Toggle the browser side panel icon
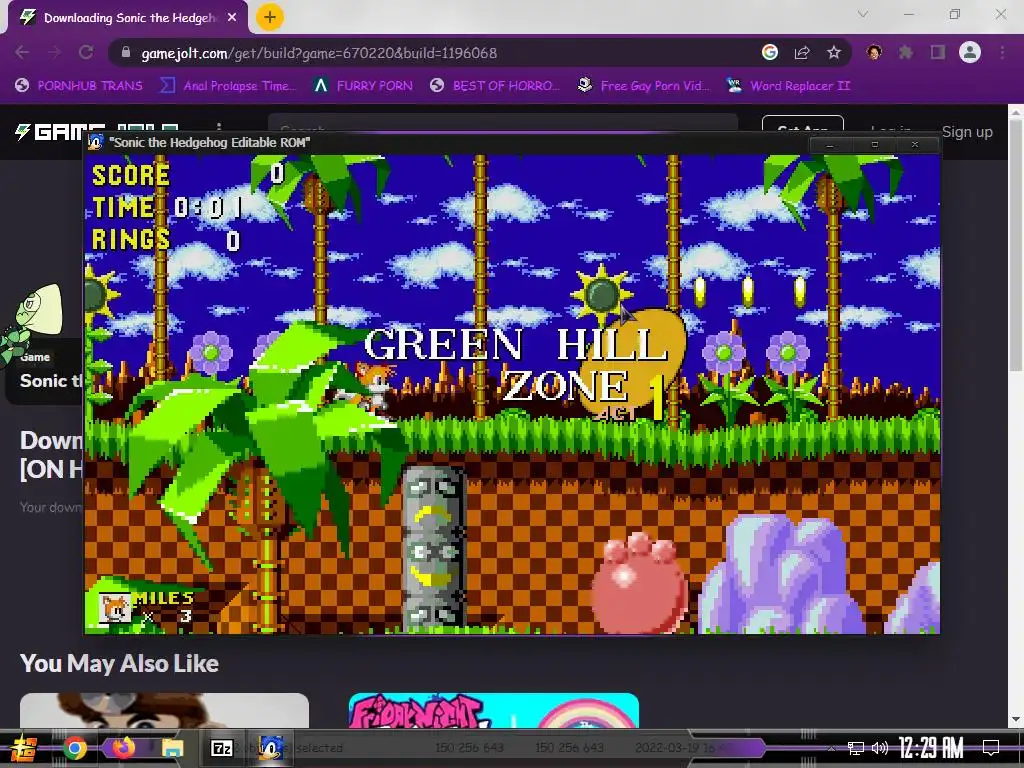The image size is (1024, 768). (x=938, y=52)
